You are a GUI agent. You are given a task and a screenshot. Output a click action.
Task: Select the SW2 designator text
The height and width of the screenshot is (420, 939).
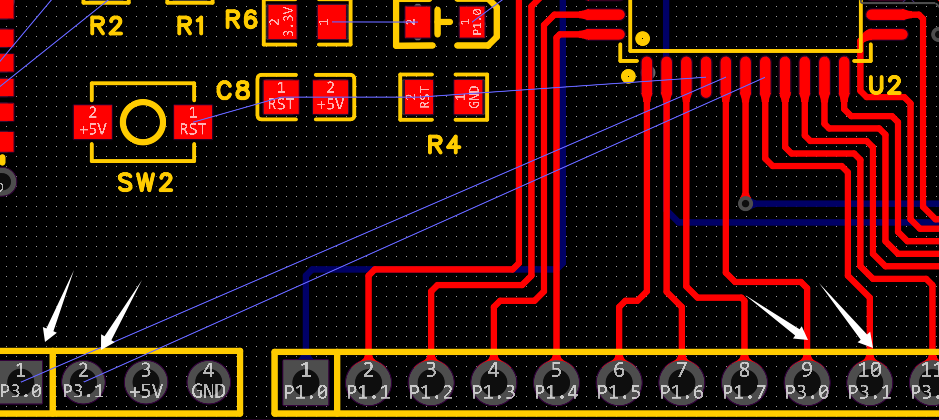point(144,183)
